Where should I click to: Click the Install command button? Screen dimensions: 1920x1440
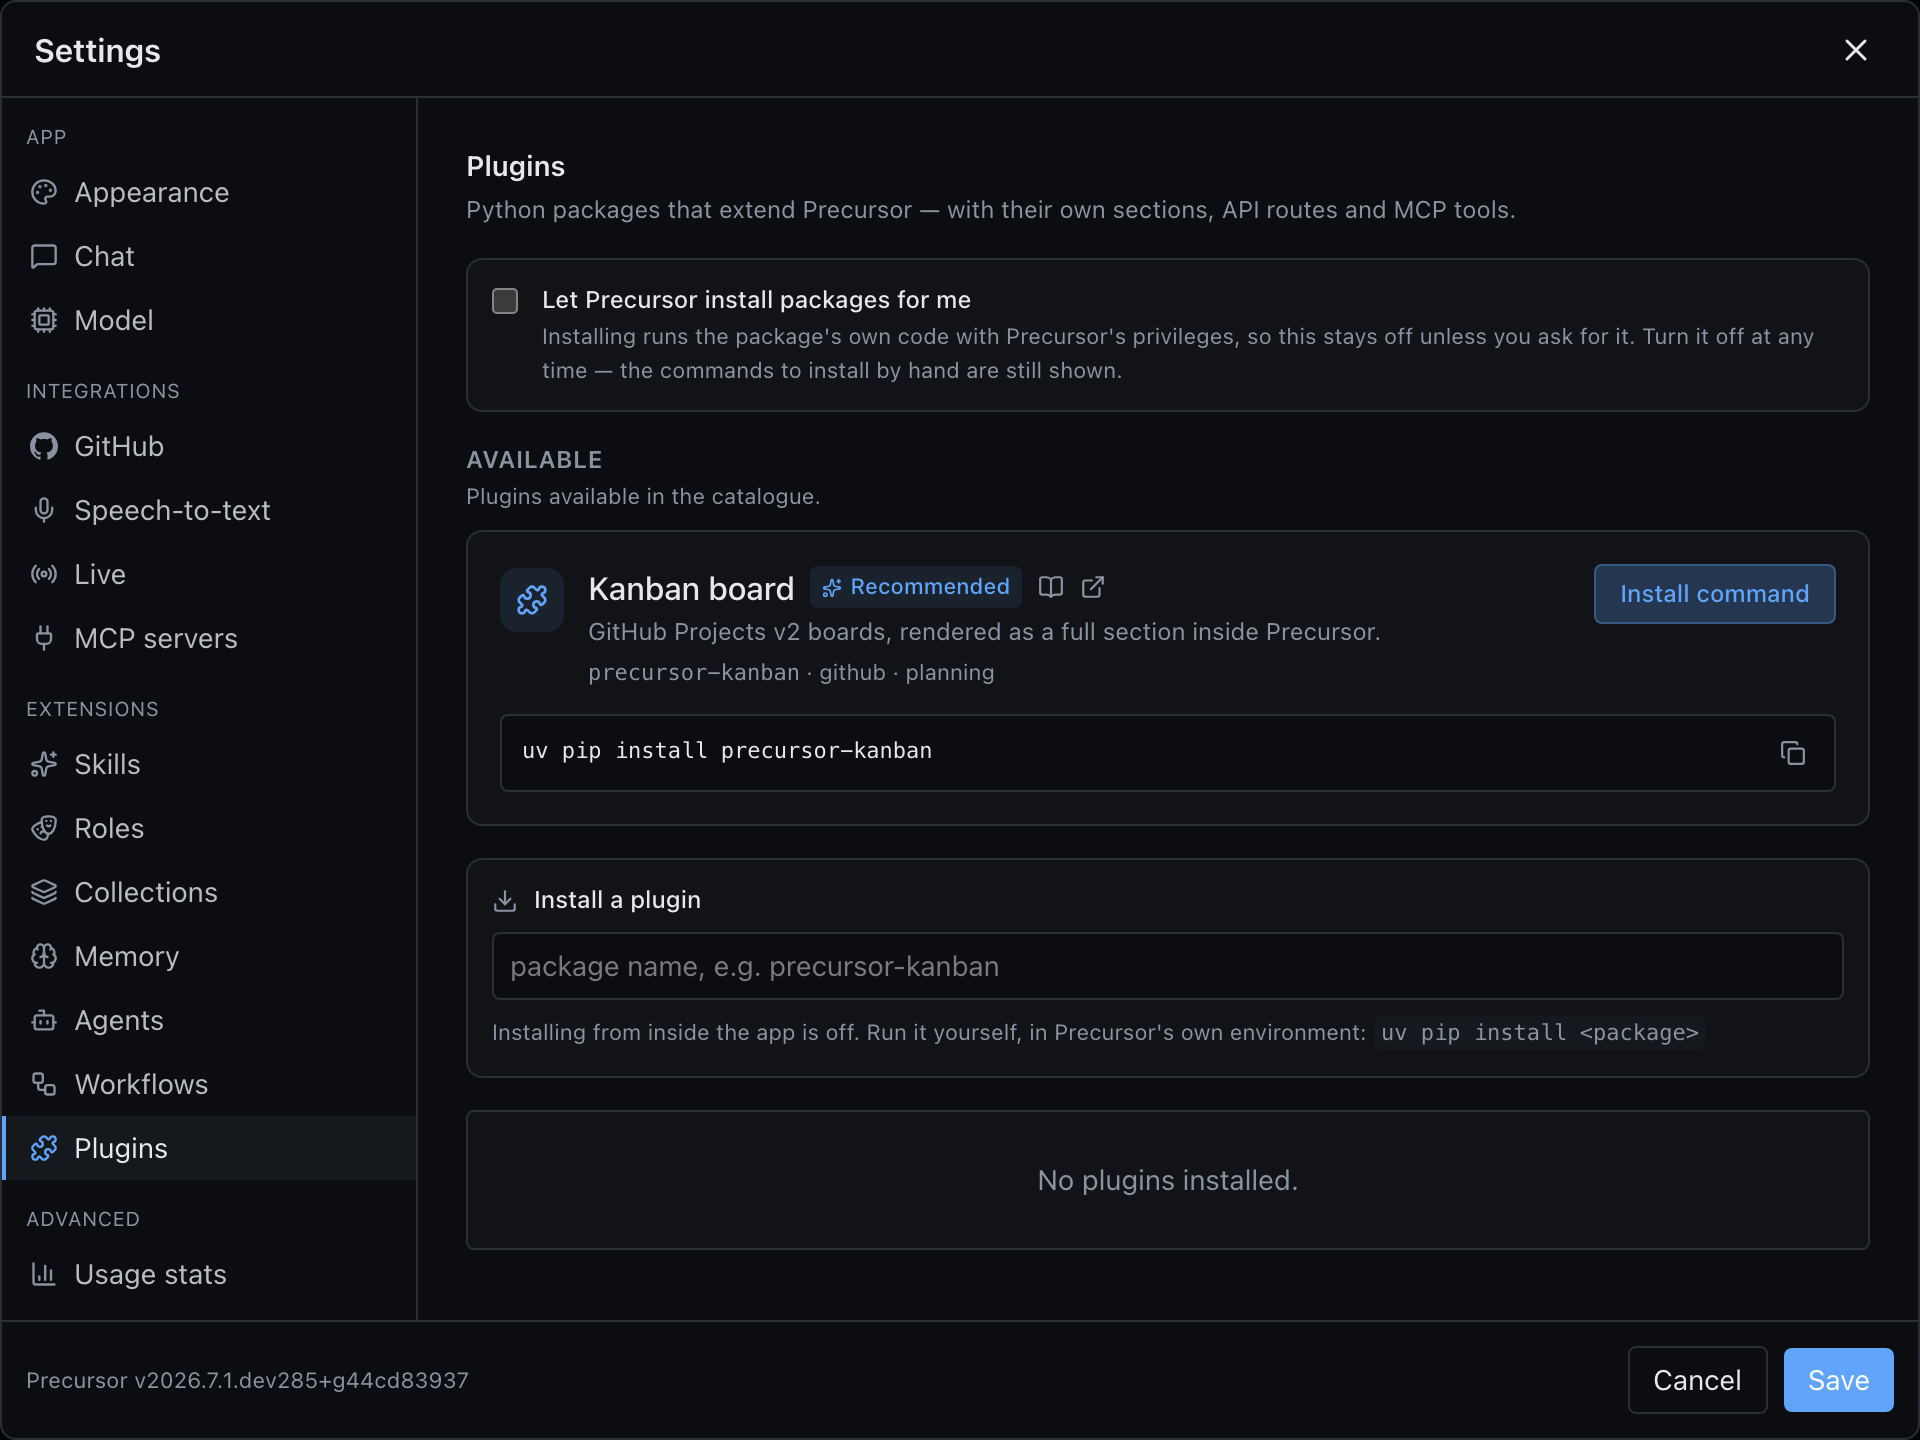pos(1714,594)
